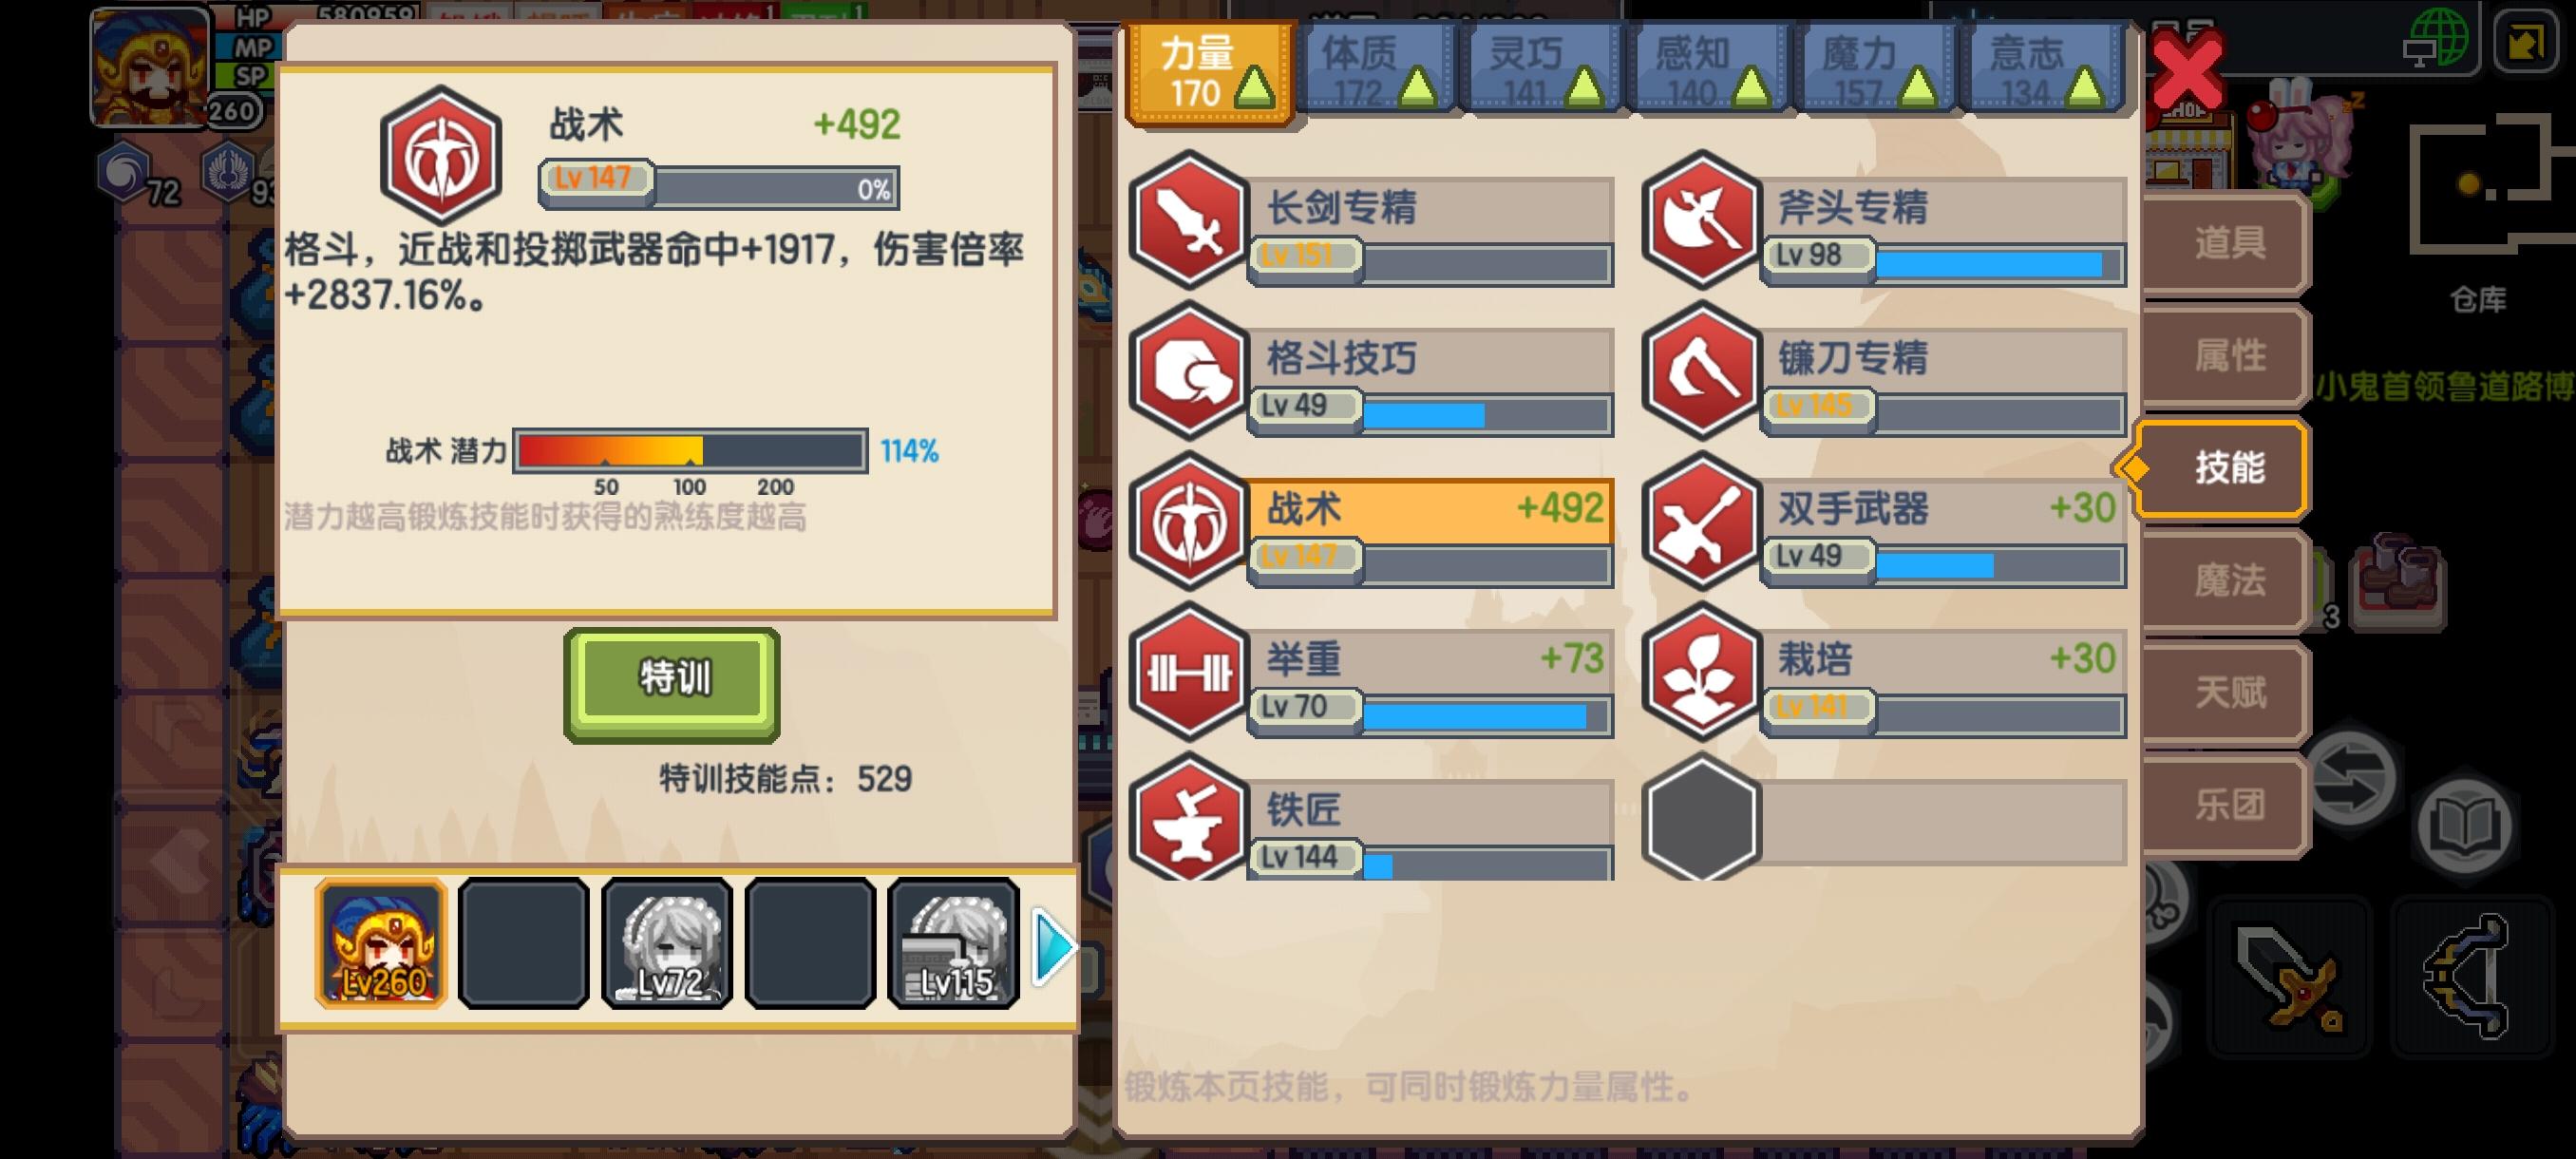Select the 举重 dumbbell skill icon
Viewport: 2576px width, 1159px height.
(x=1188, y=672)
